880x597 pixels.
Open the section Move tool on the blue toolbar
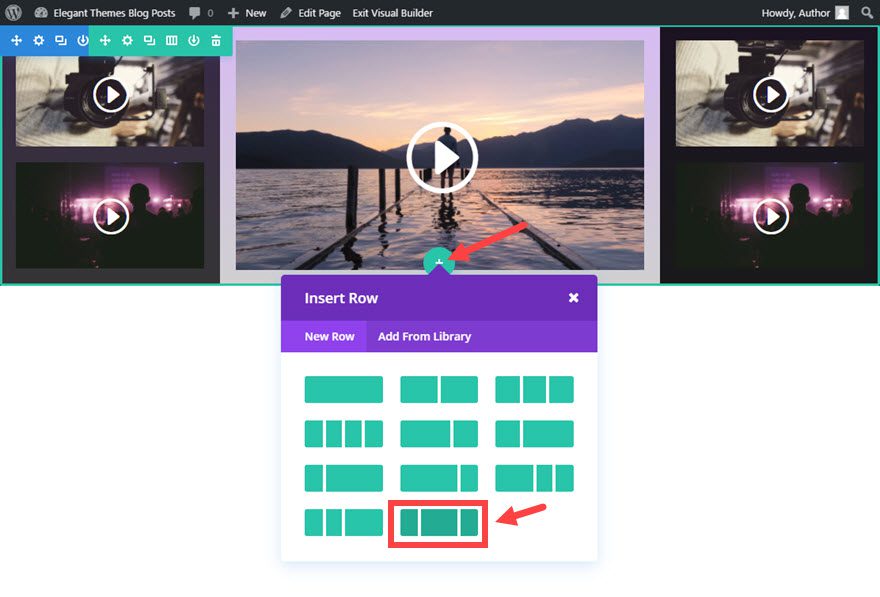pos(16,40)
